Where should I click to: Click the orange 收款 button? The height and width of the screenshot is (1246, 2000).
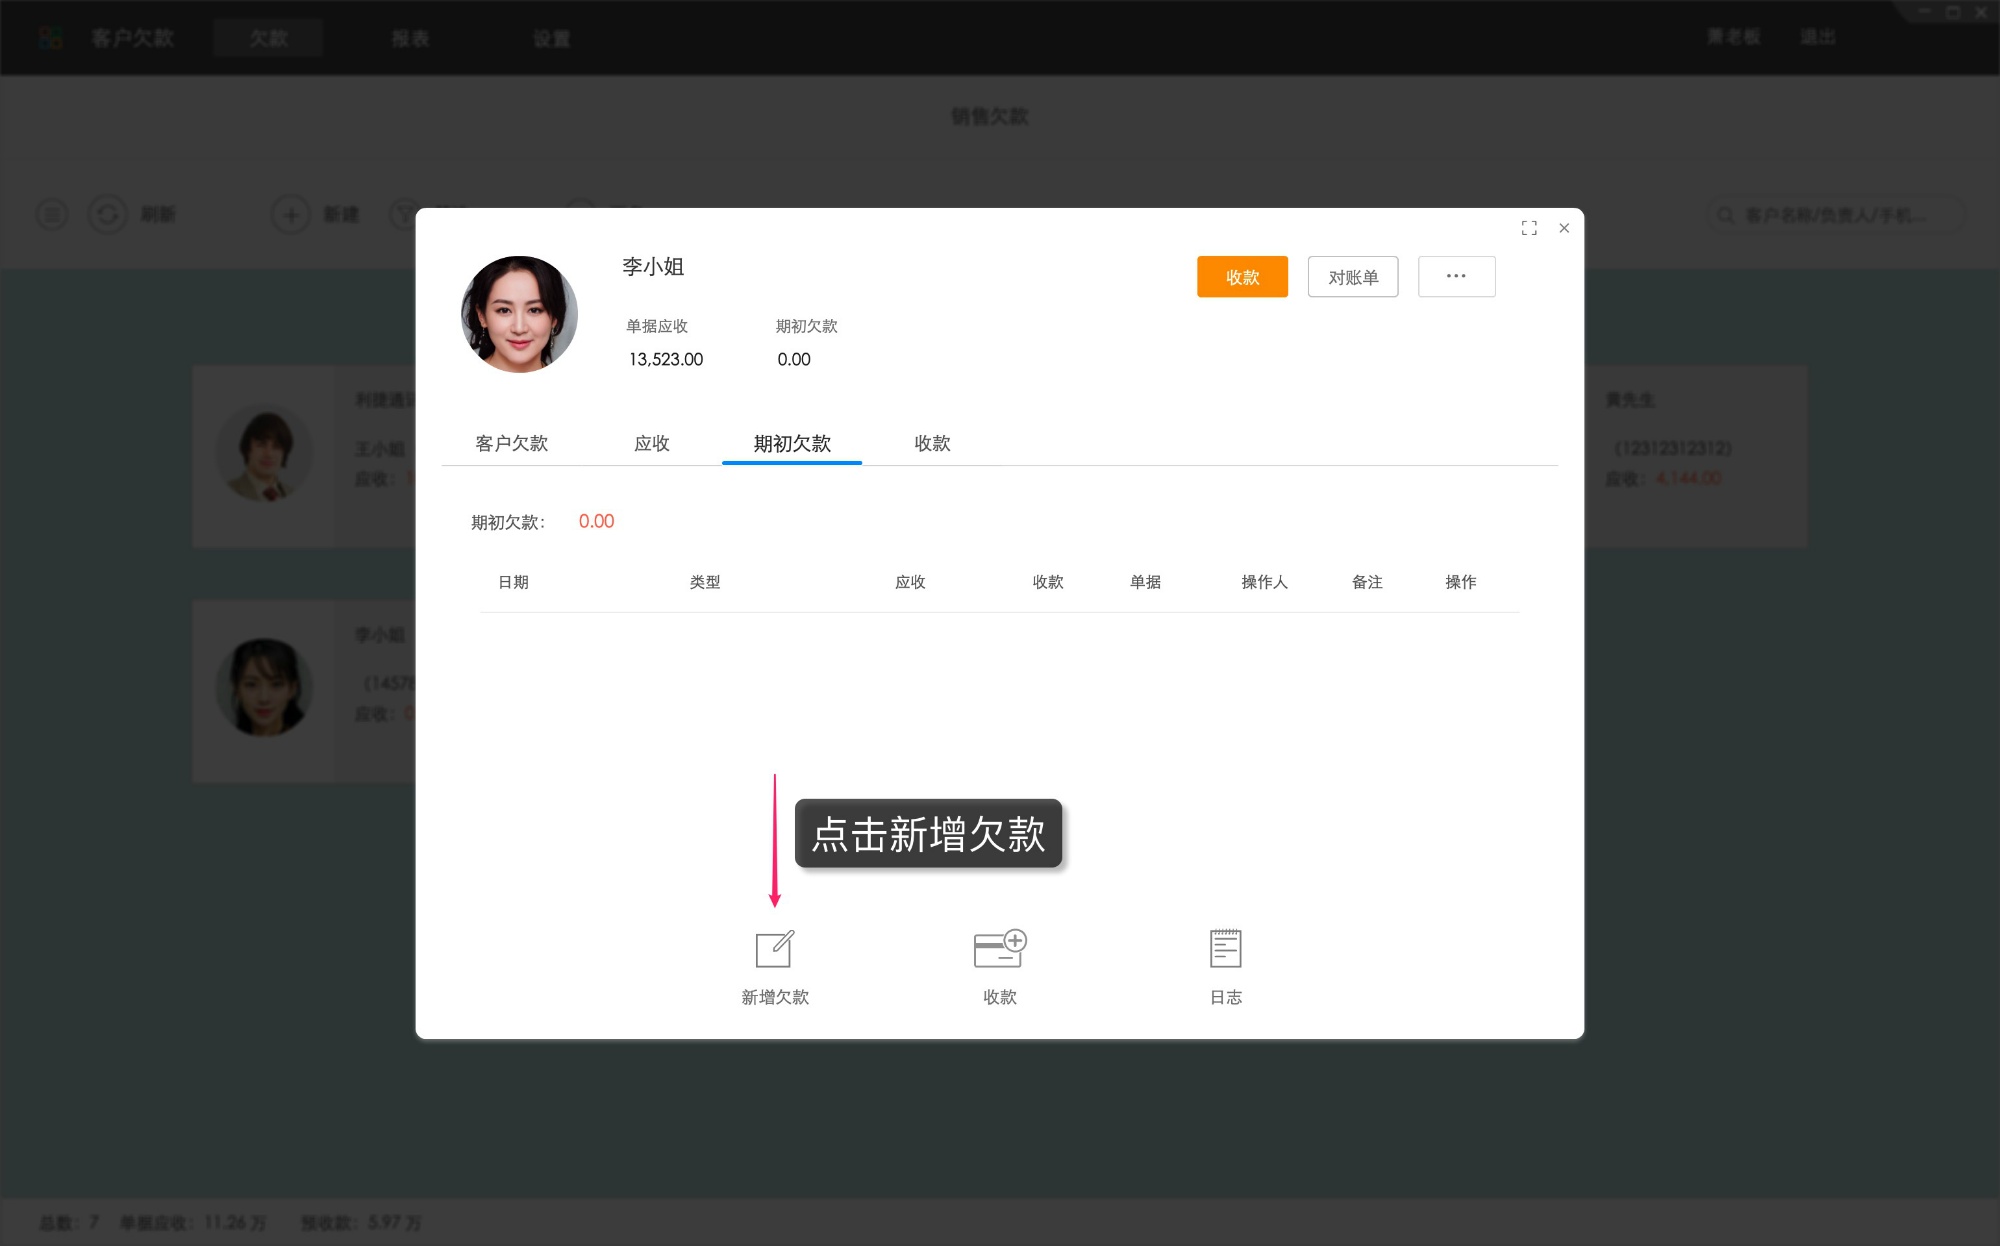point(1242,276)
